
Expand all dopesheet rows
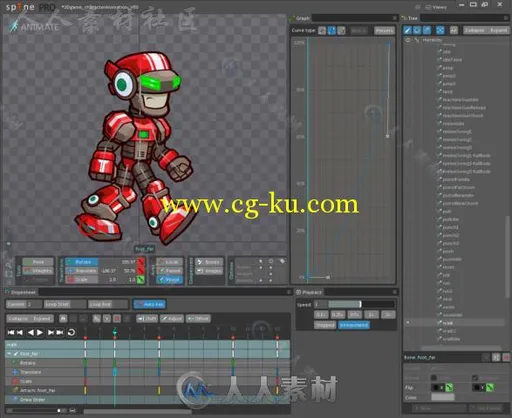(x=41, y=319)
